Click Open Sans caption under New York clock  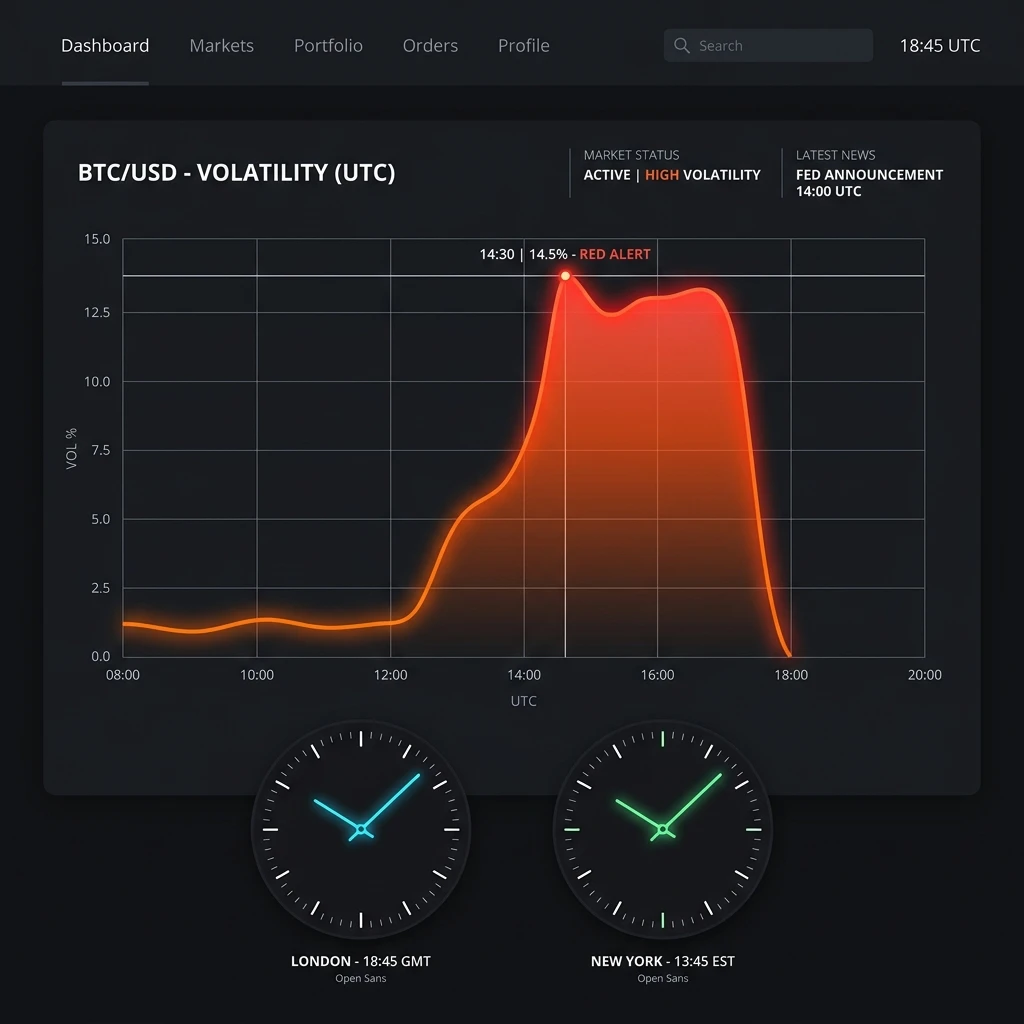(x=663, y=978)
